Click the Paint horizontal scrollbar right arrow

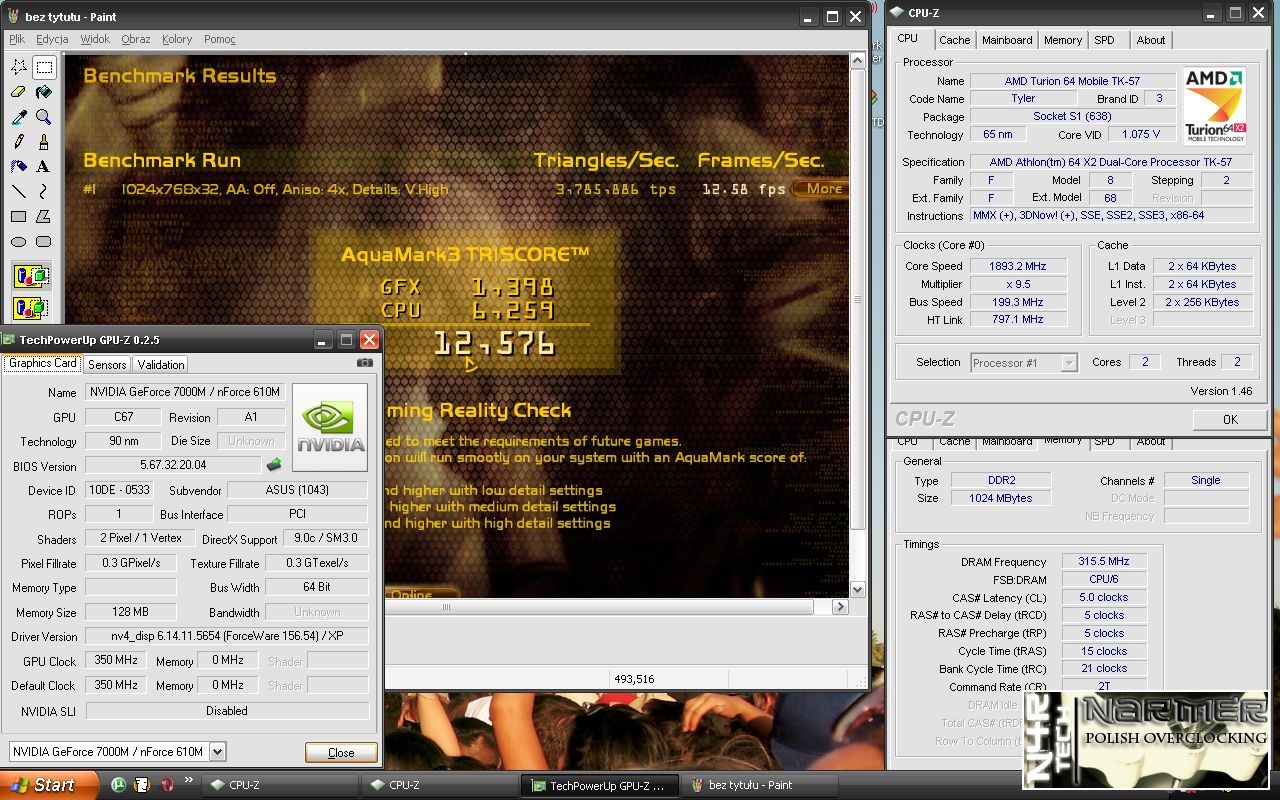coord(839,607)
